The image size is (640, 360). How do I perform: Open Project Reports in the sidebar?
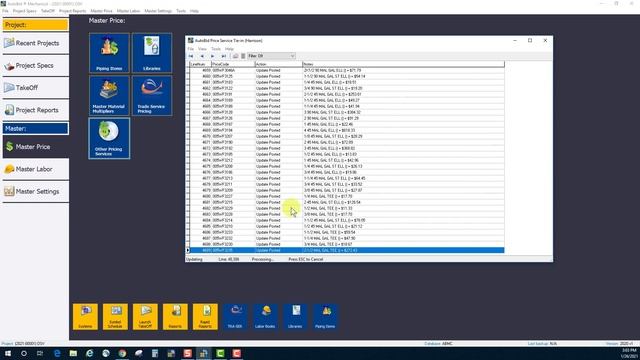pos(35,110)
